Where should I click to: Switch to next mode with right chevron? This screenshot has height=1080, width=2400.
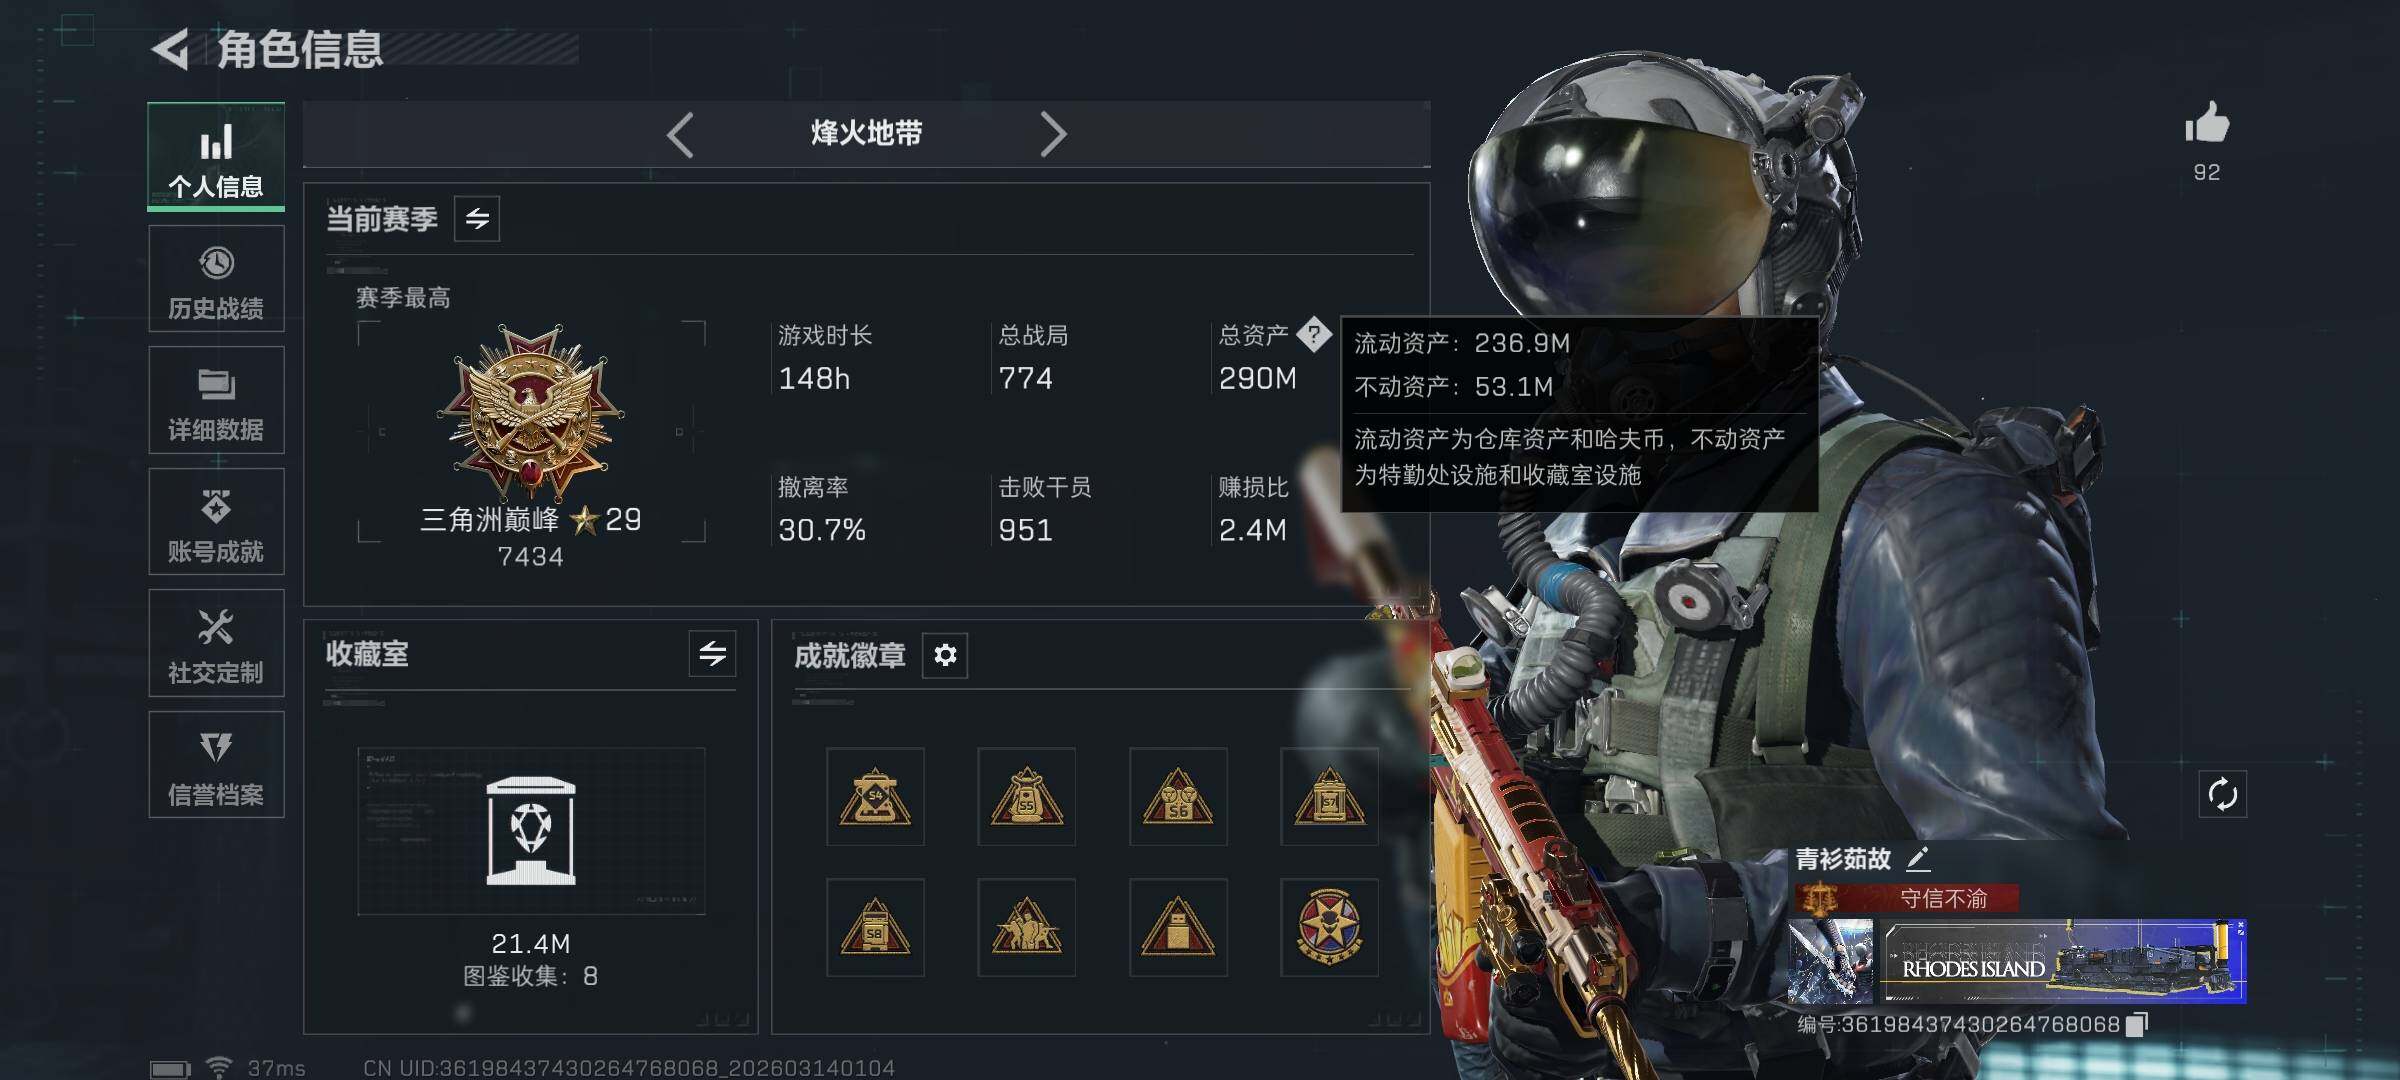pos(1053,134)
